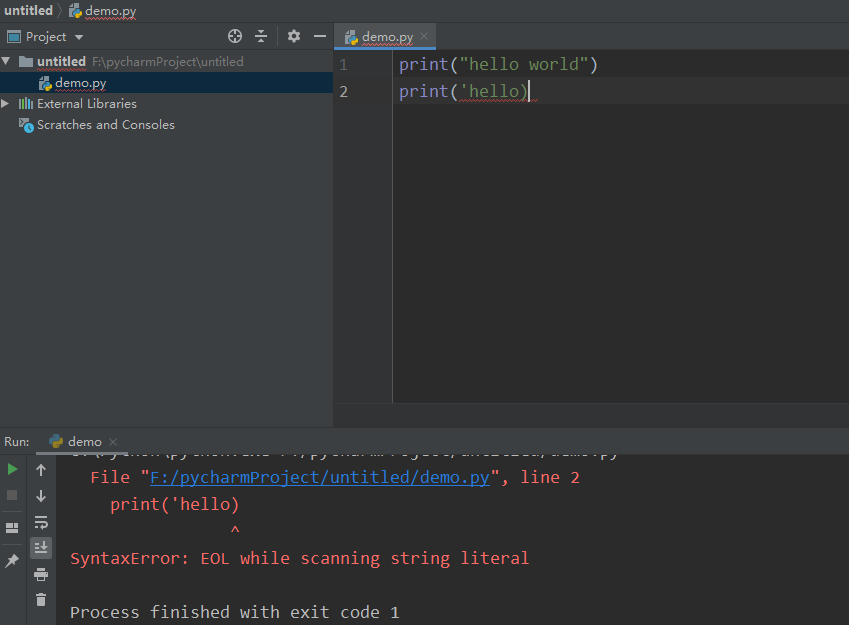Click untitled in the breadcrumb bar
Viewport: 849px width, 625px height.
tap(28, 10)
